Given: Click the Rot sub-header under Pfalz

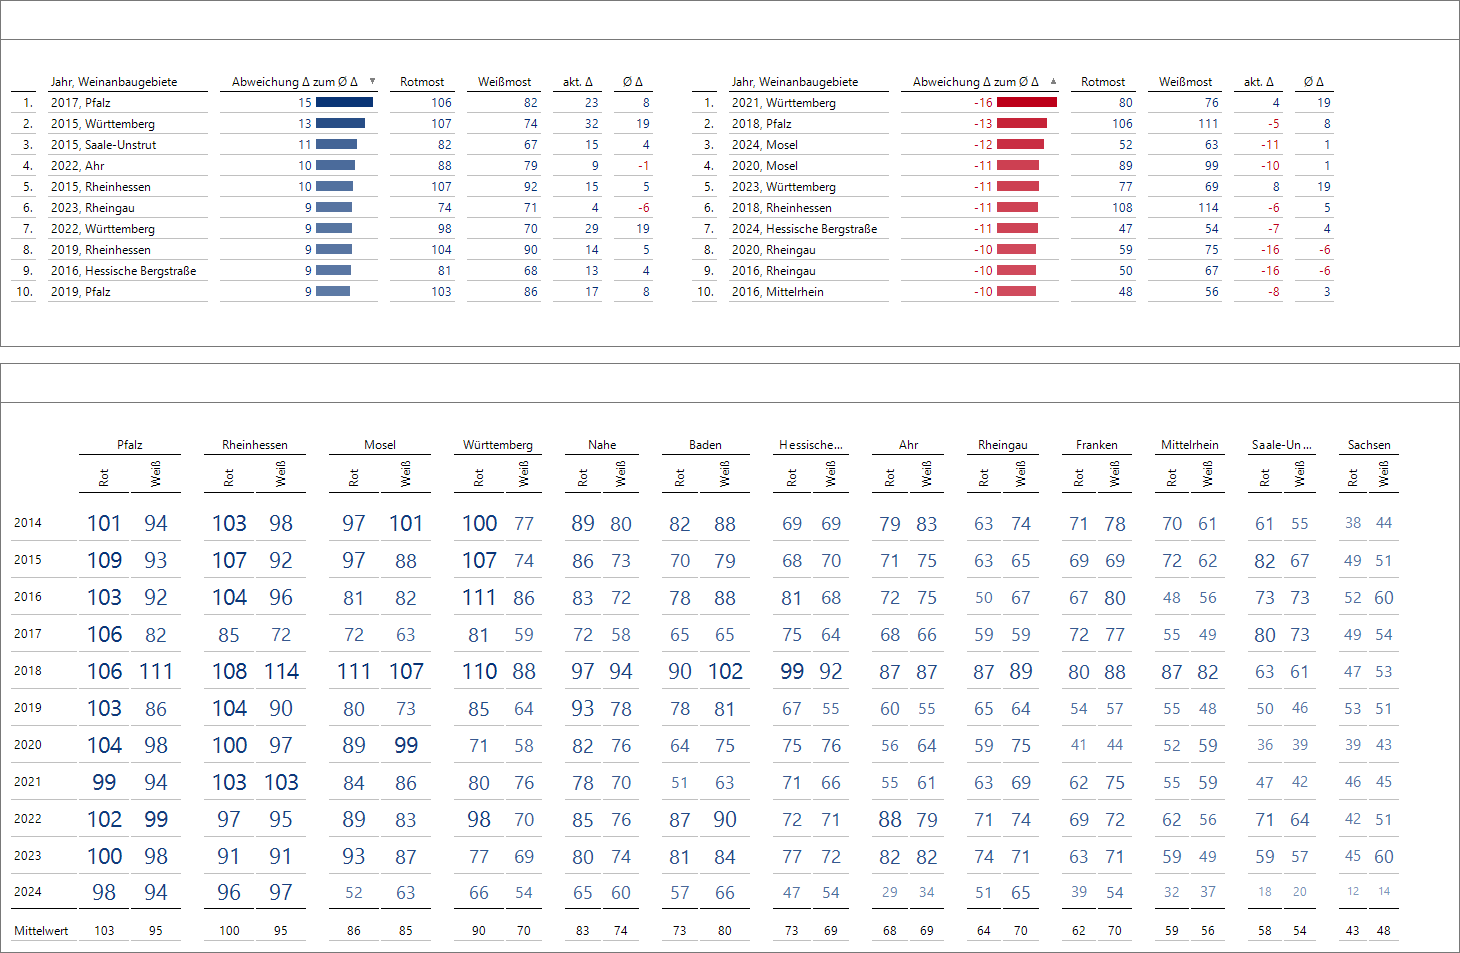Looking at the screenshot, I should (104, 478).
